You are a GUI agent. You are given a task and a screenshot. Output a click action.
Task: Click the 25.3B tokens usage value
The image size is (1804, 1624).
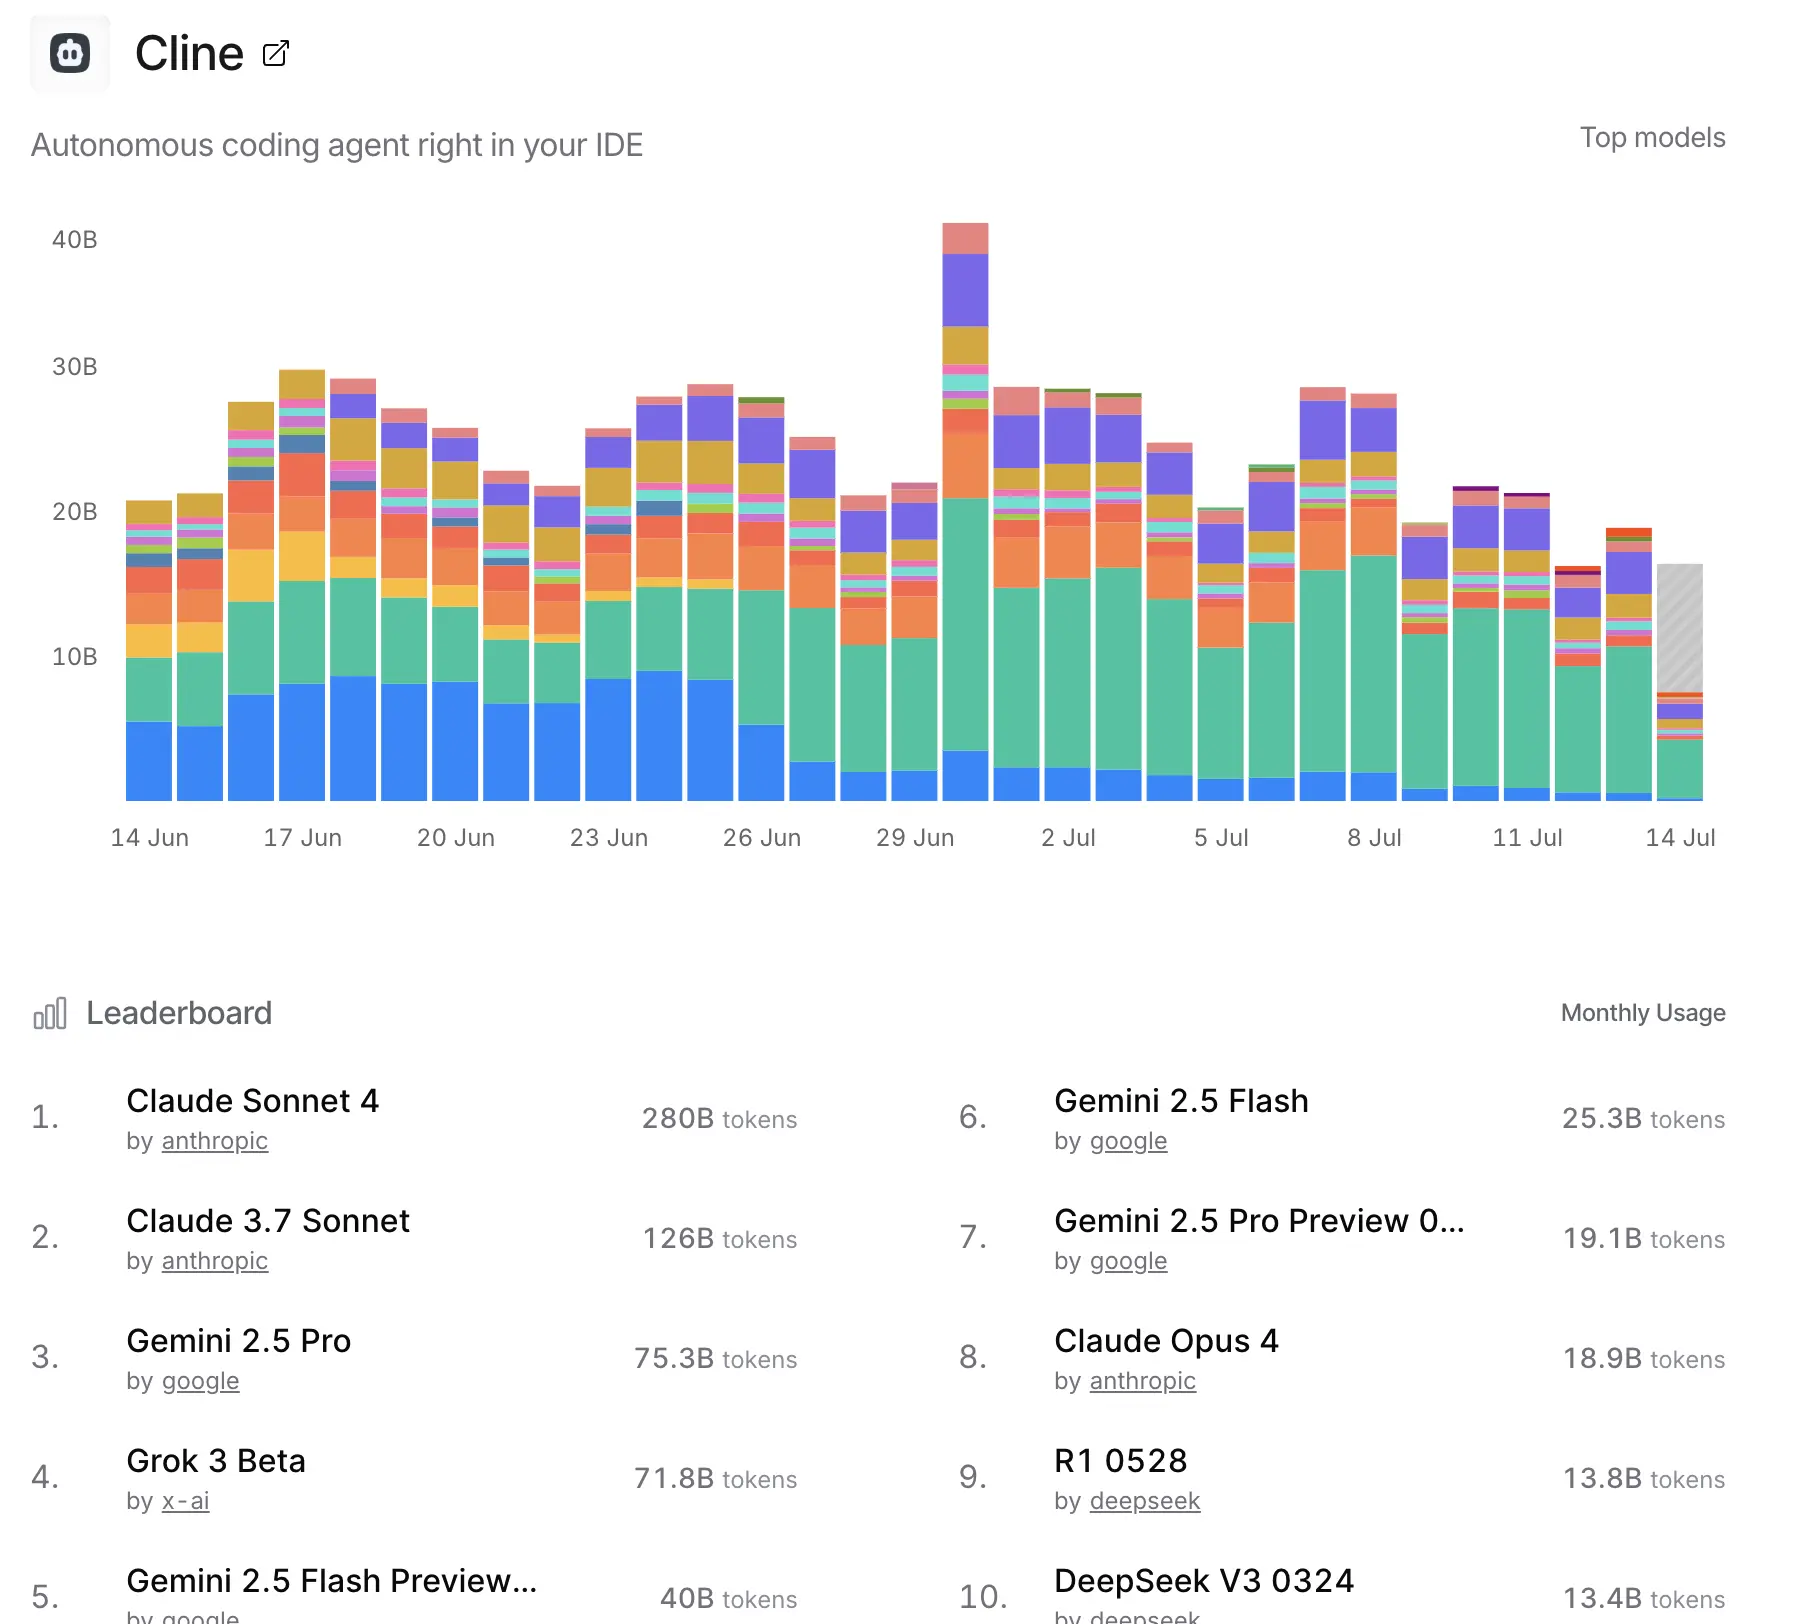click(1644, 1119)
